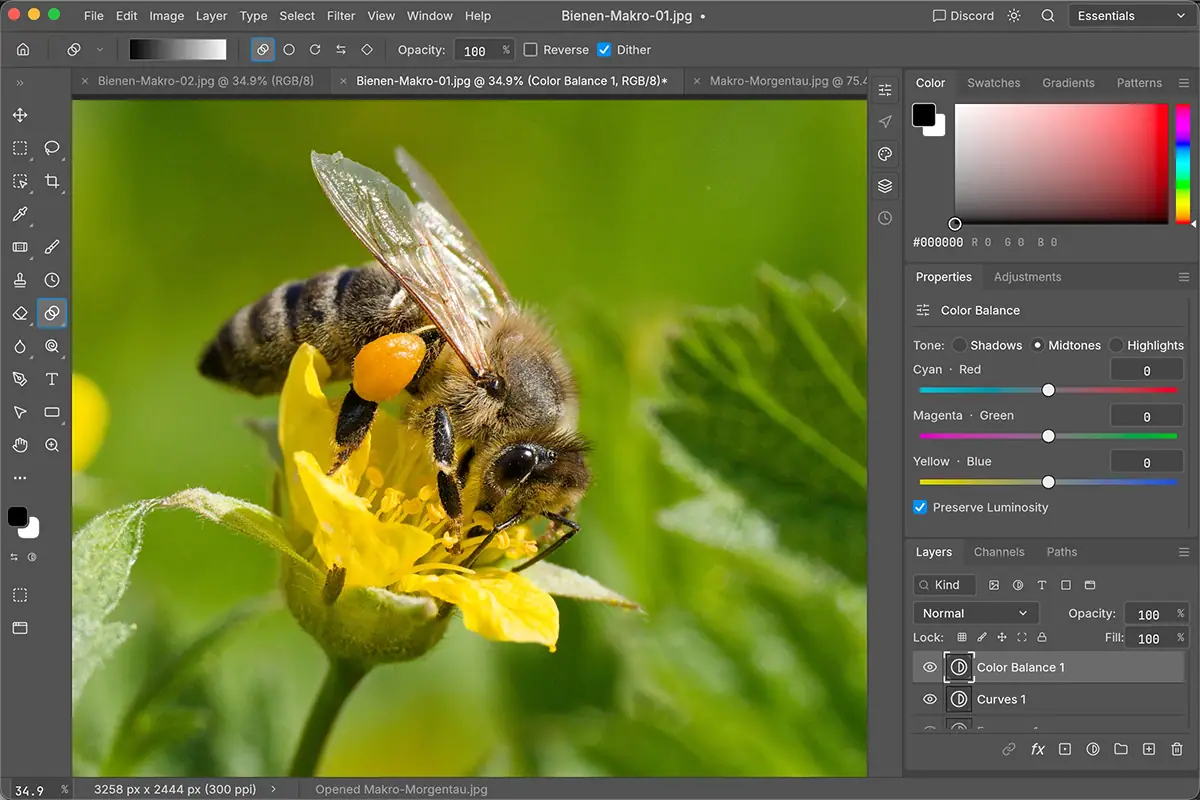
Task: Switch to the Channels tab
Action: click(x=999, y=552)
